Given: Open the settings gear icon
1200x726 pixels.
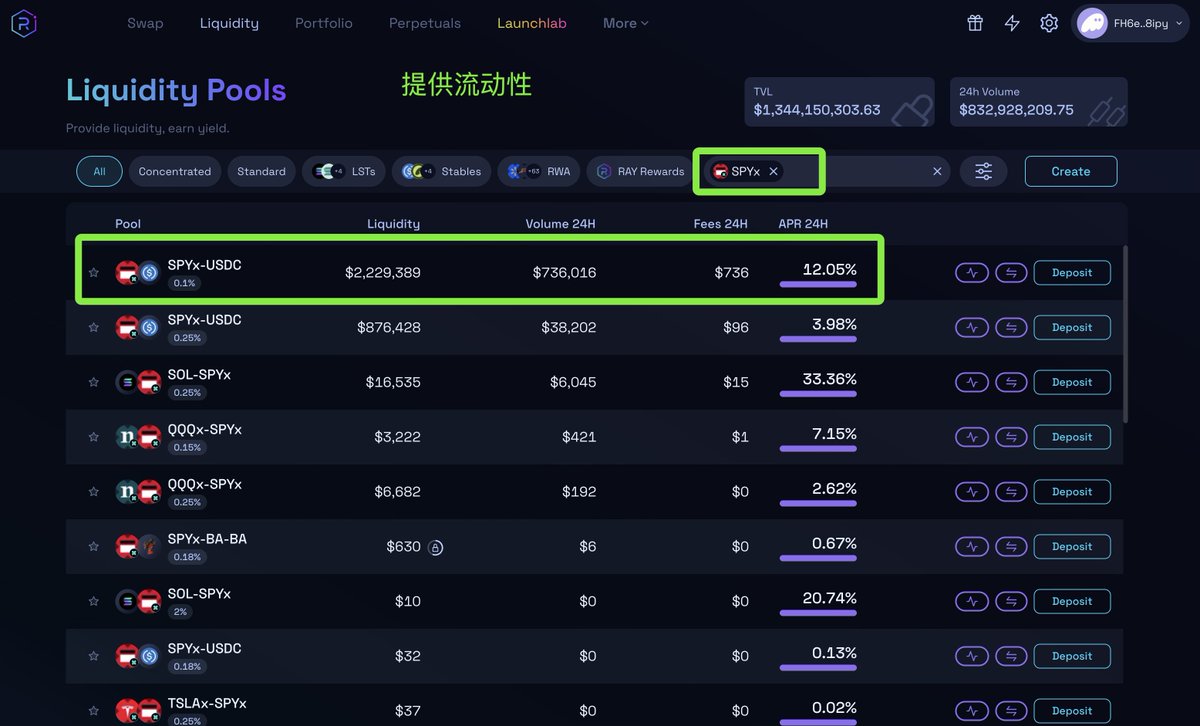Looking at the screenshot, I should [1049, 23].
